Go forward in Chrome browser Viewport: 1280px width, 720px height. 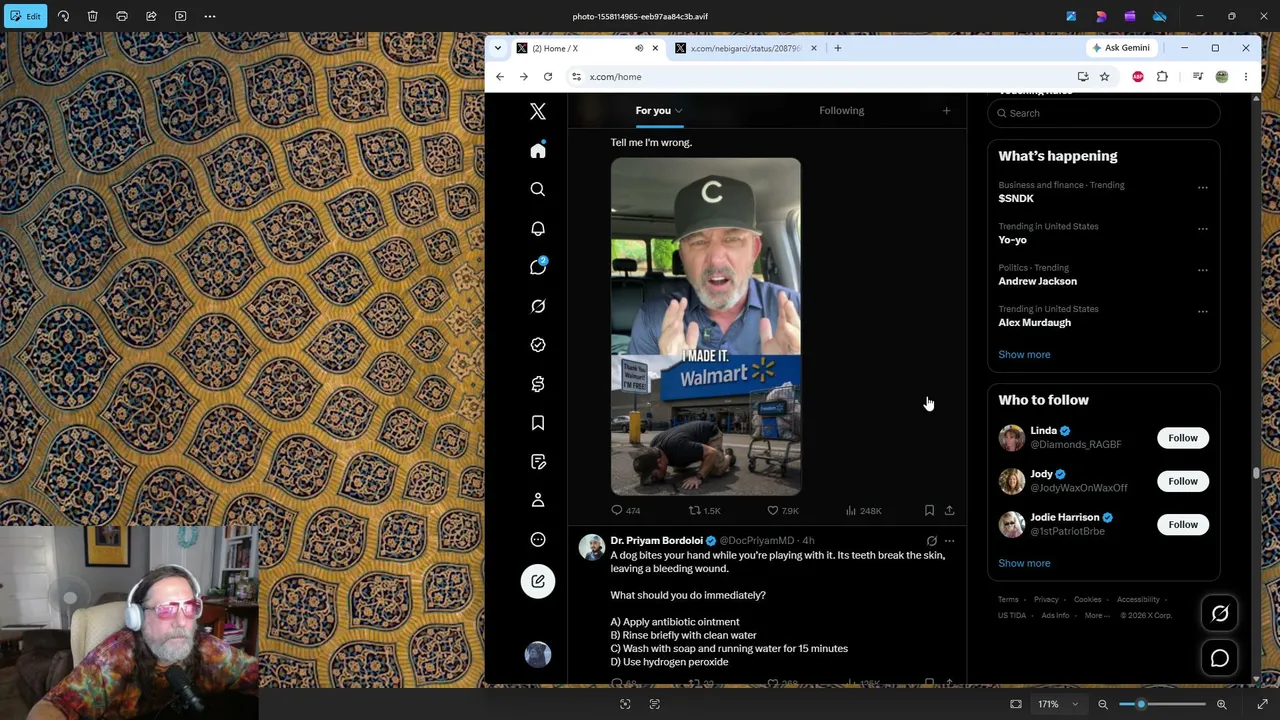click(x=524, y=77)
